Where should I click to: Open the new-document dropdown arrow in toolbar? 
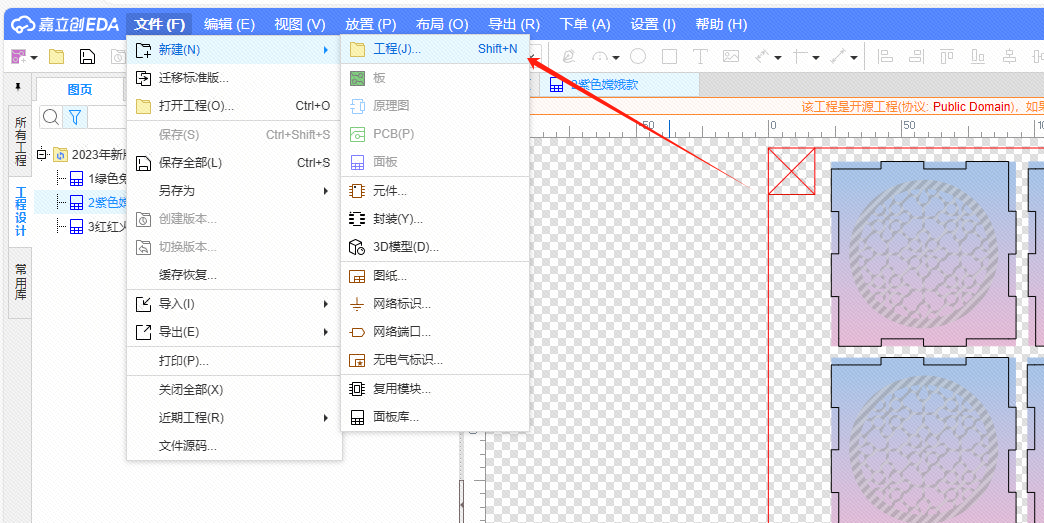(x=33, y=58)
